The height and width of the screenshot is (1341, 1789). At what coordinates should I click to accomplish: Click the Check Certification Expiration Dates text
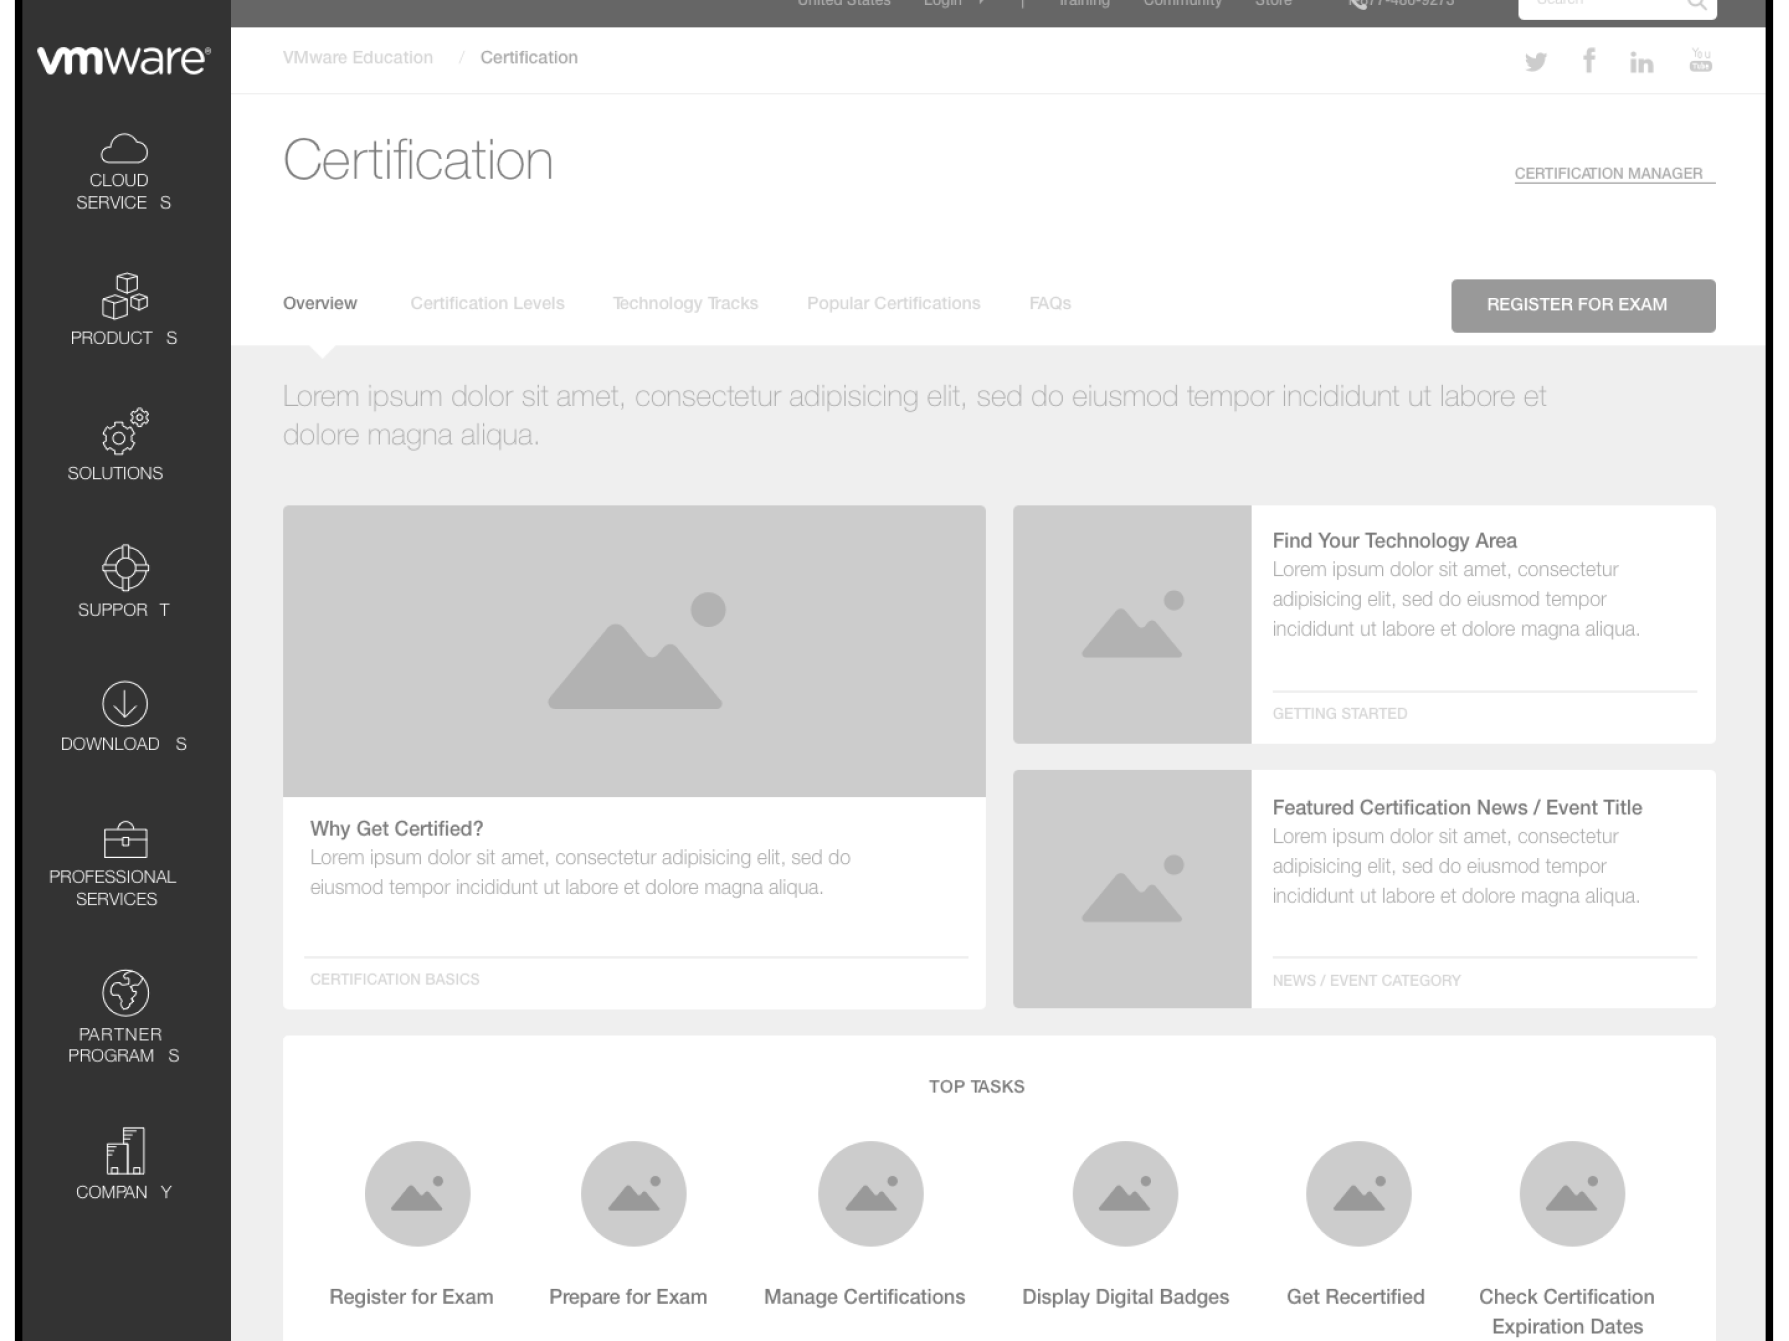1567,1311
